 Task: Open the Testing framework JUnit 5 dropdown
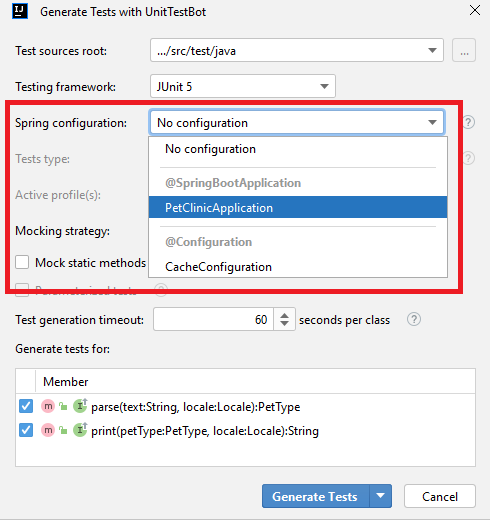pyautogui.click(x=243, y=86)
